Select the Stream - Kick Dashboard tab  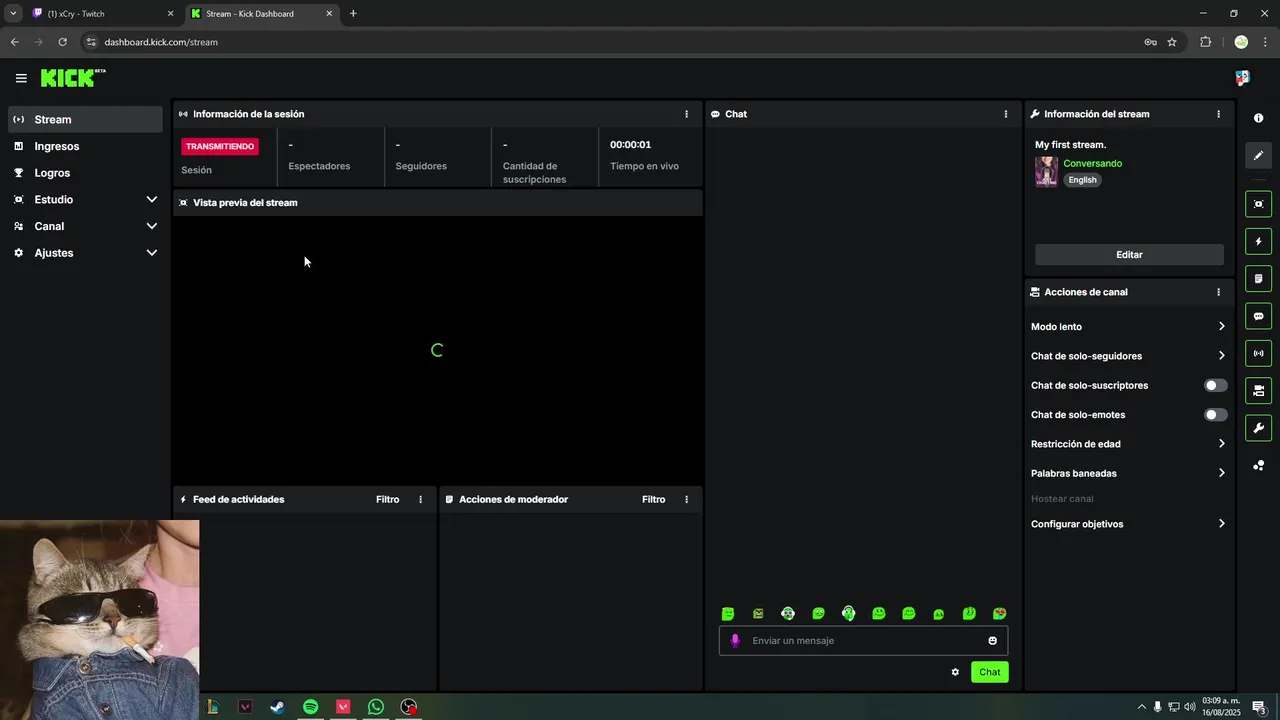pos(262,14)
